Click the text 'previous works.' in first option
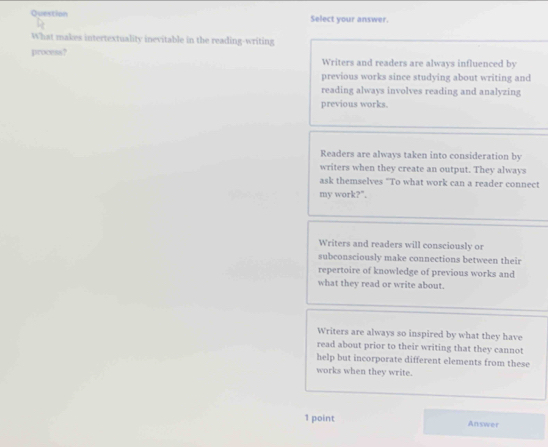This screenshot has width=548, height=447. point(354,104)
